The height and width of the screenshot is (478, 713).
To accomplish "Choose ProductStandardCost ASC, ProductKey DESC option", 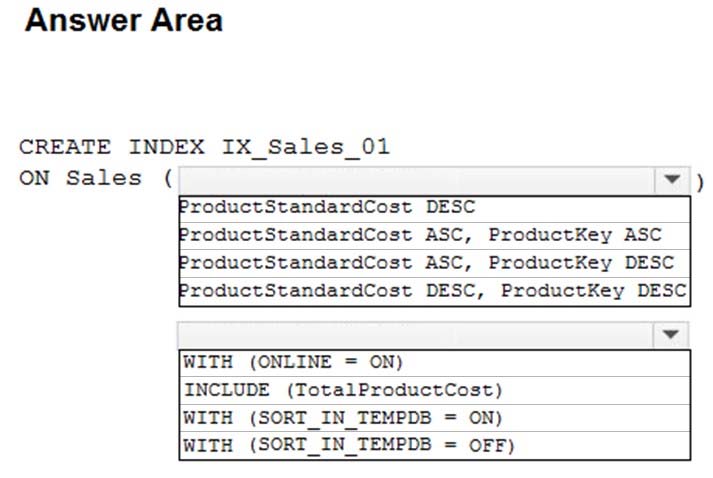I will pos(426,263).
